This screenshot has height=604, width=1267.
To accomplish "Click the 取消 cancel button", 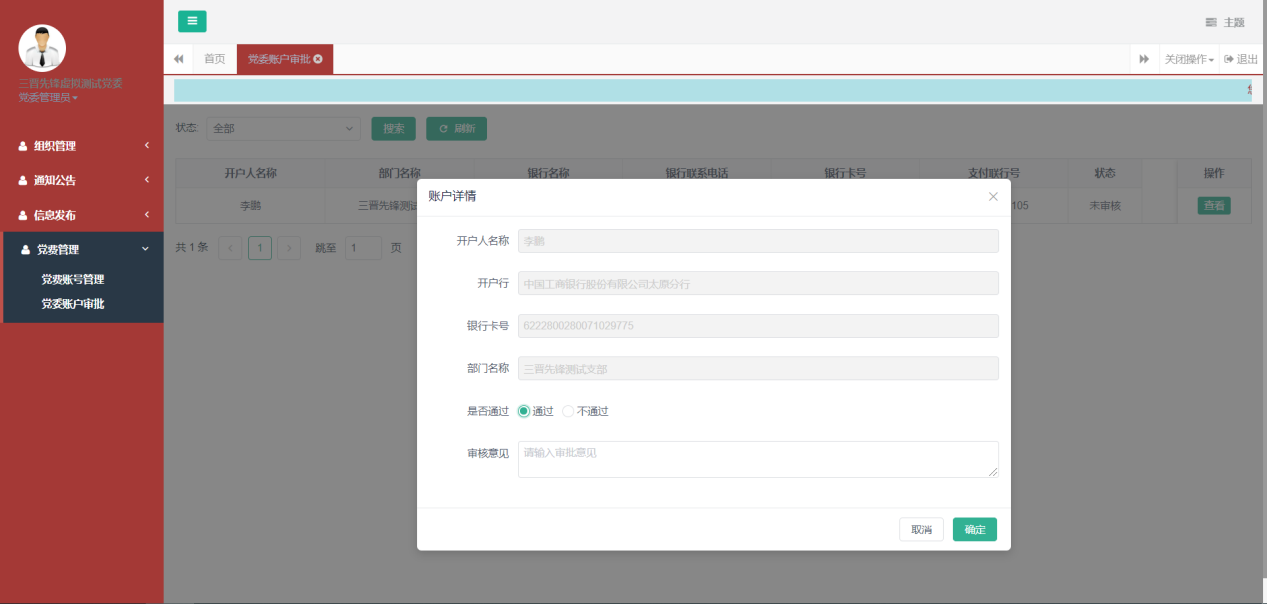I will 921,530.
